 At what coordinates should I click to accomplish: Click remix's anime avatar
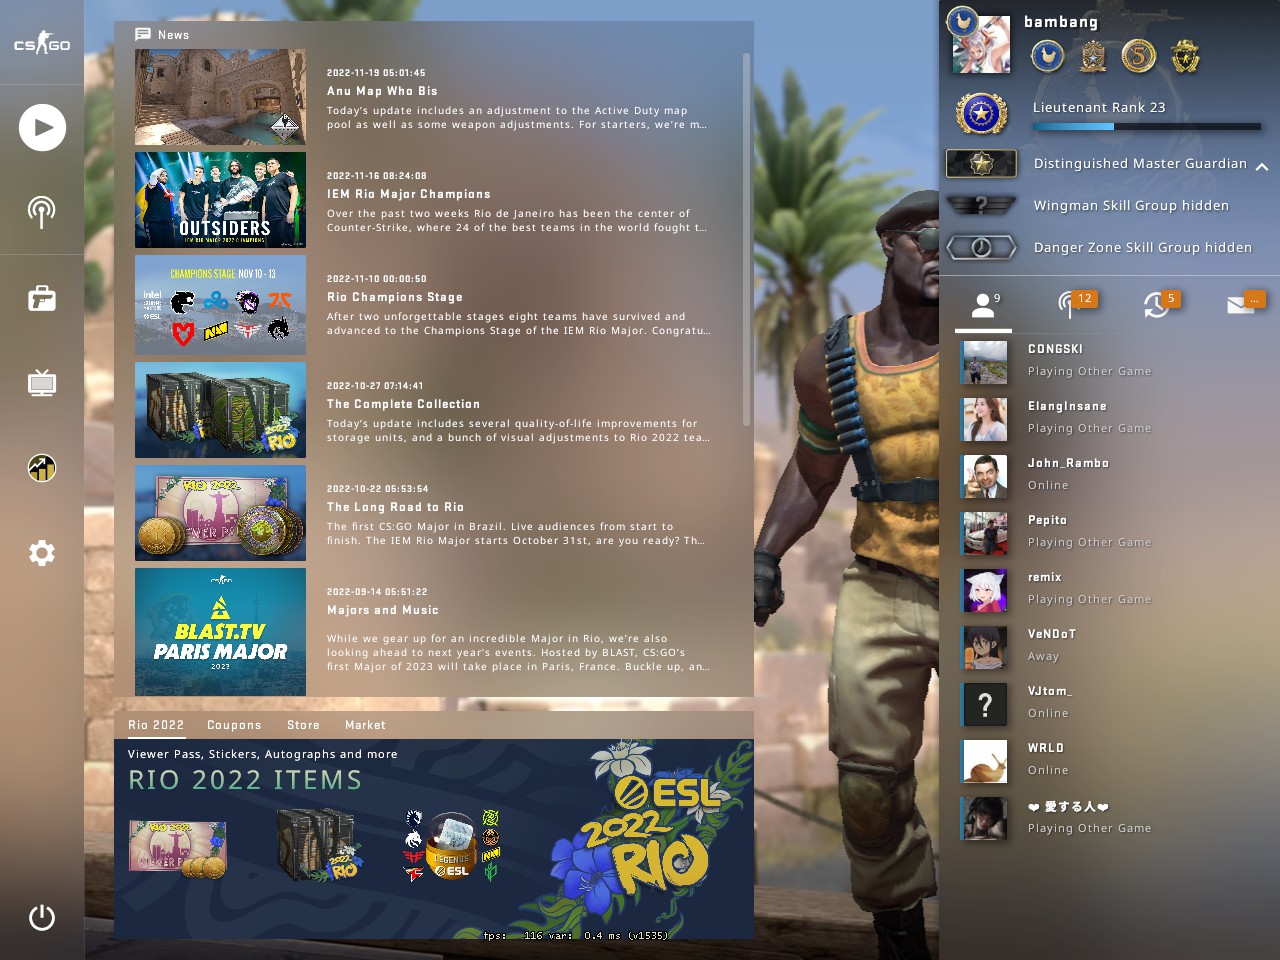tap(985, 591)
